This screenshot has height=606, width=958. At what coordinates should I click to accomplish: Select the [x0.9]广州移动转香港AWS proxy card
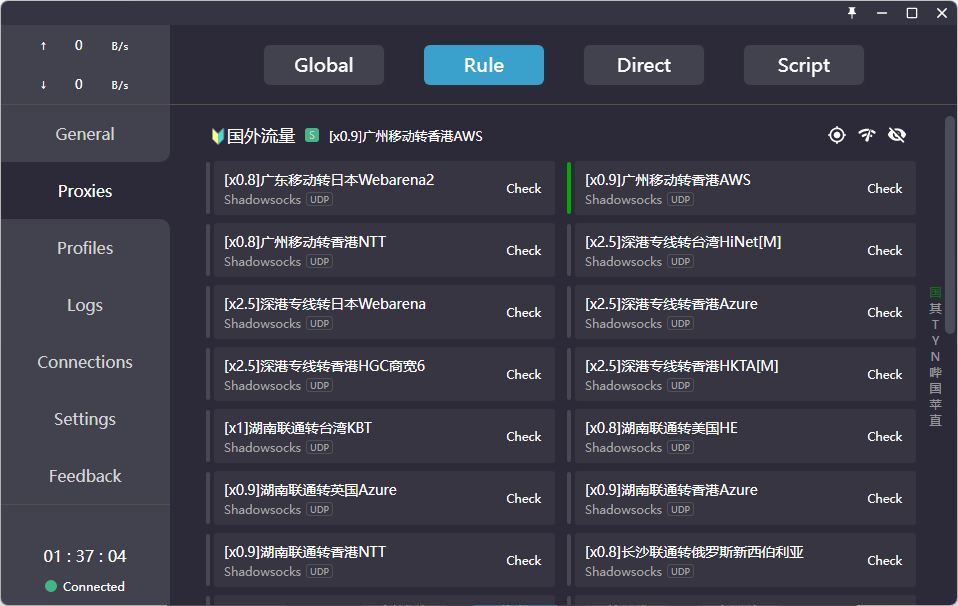(x=742, y=188)
